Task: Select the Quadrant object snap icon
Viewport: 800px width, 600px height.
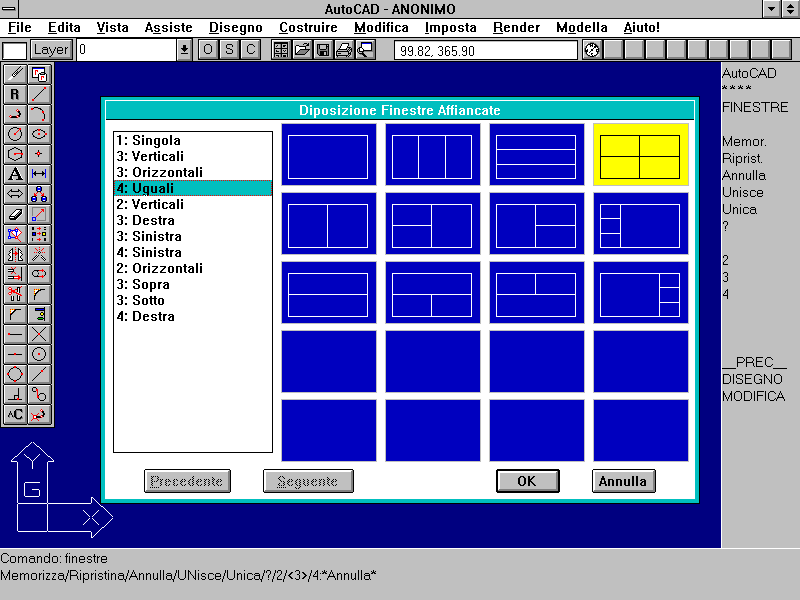Action: (15, 374)
